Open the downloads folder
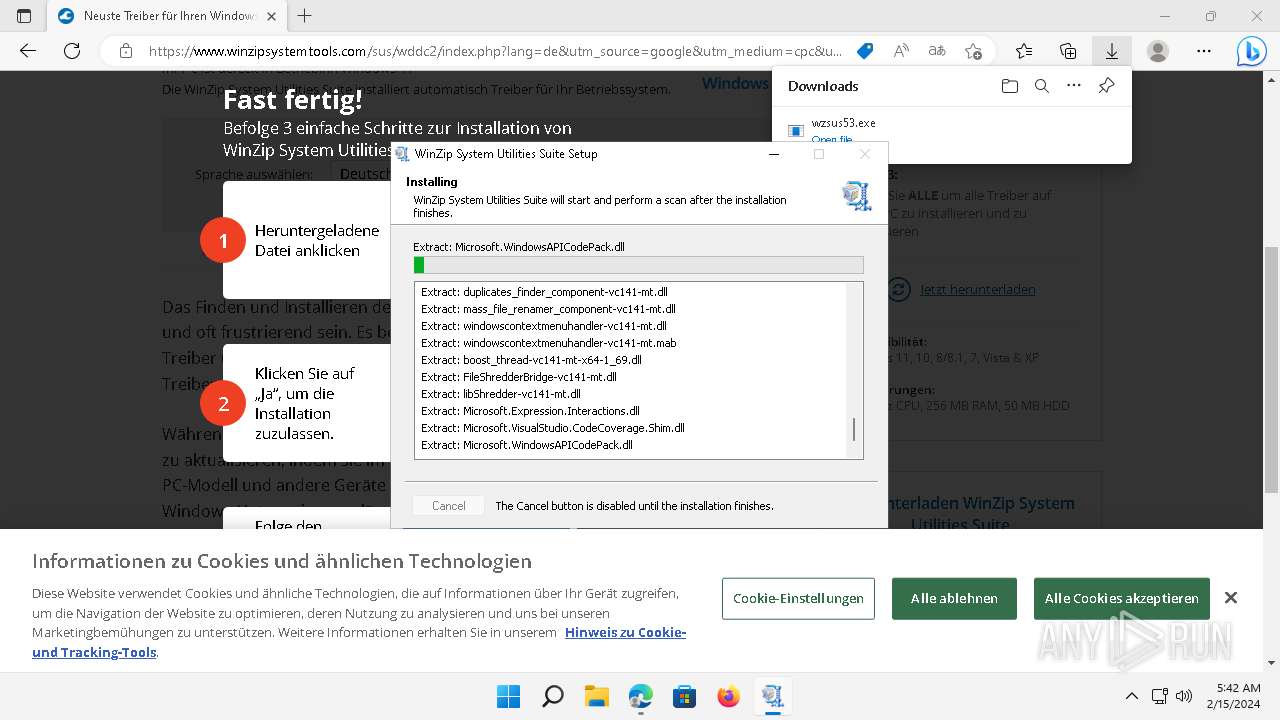The image size is (1280, 720). click(x=1010, y=86)
